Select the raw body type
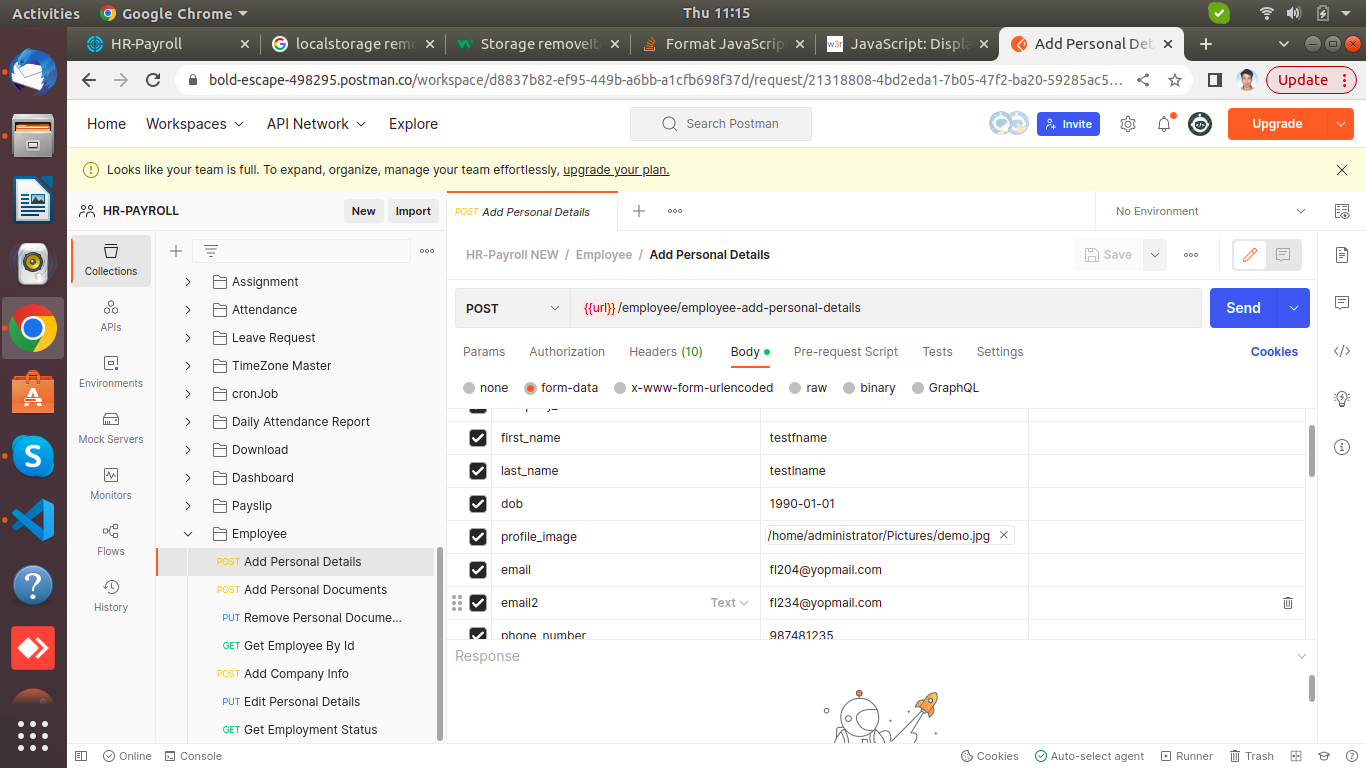Viewport: 1366px width, 768px height. [808, 388]
